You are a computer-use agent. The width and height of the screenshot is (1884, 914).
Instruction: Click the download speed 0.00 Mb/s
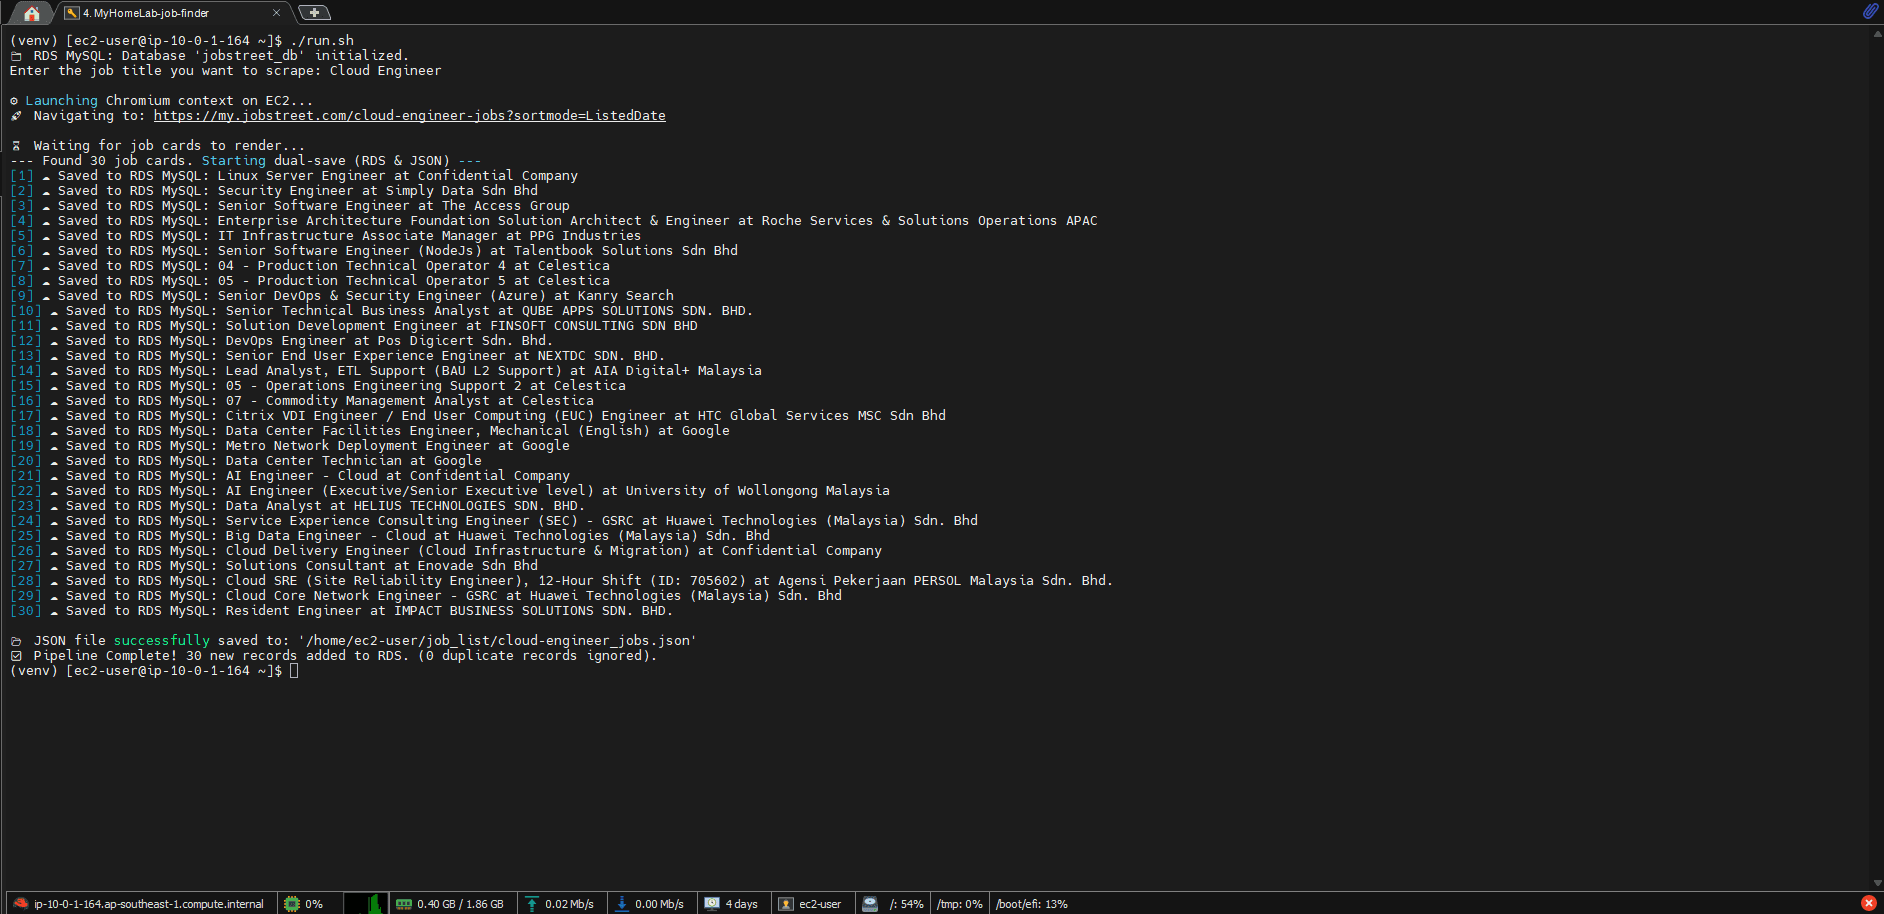659,904
